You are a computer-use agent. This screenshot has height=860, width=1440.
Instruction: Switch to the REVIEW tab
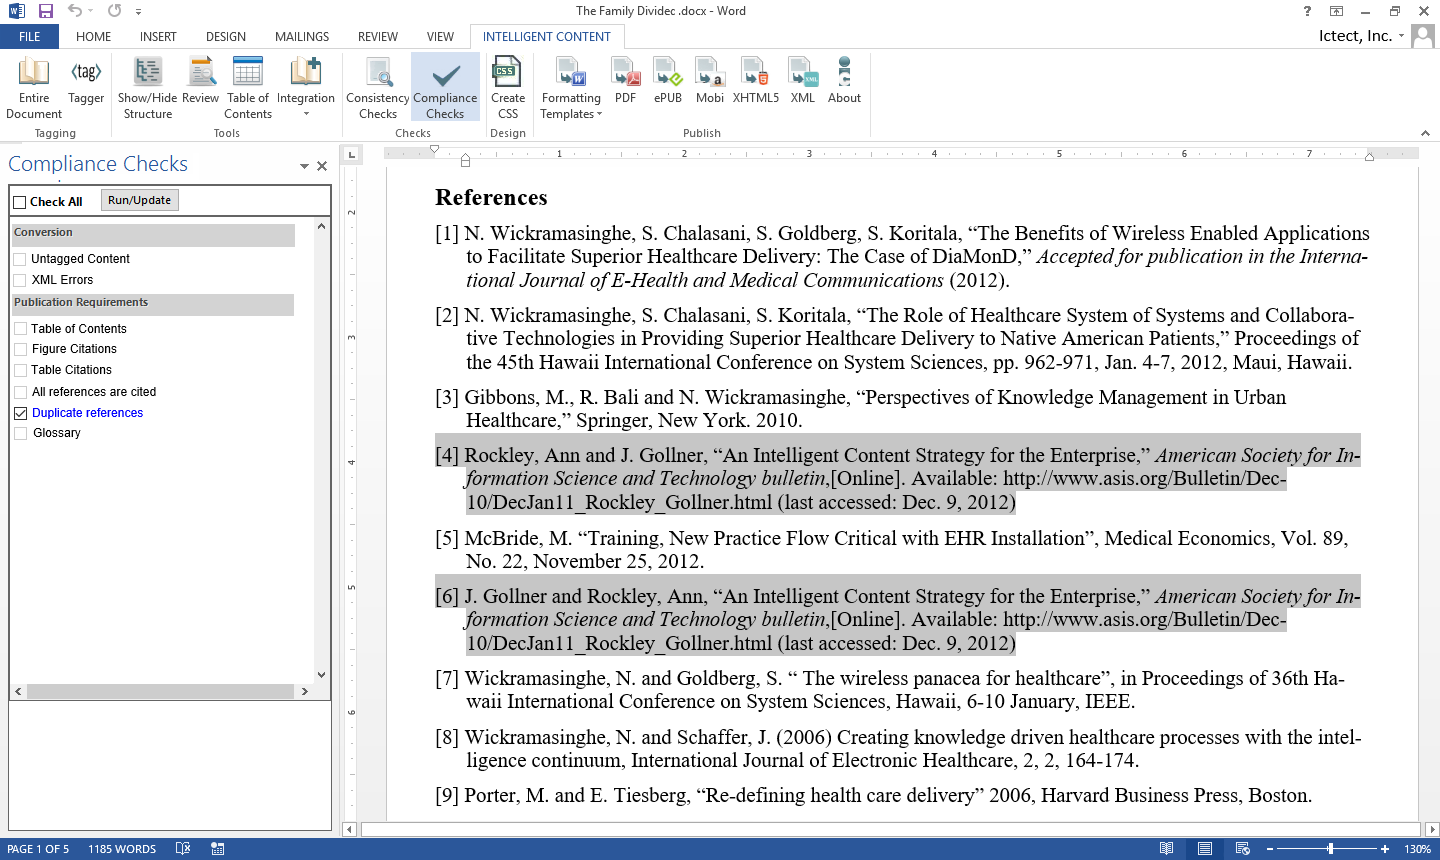pos(378,37)
